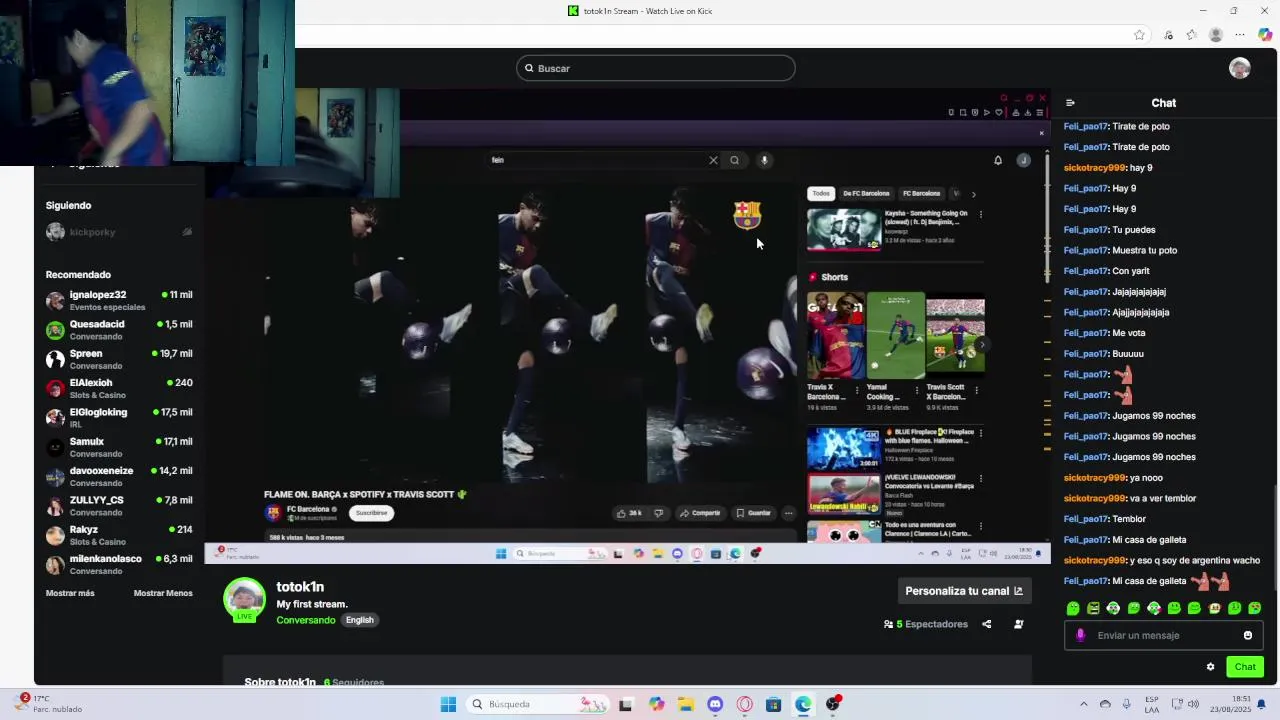Click the green Chat send button

click(x=1245, y=667)
